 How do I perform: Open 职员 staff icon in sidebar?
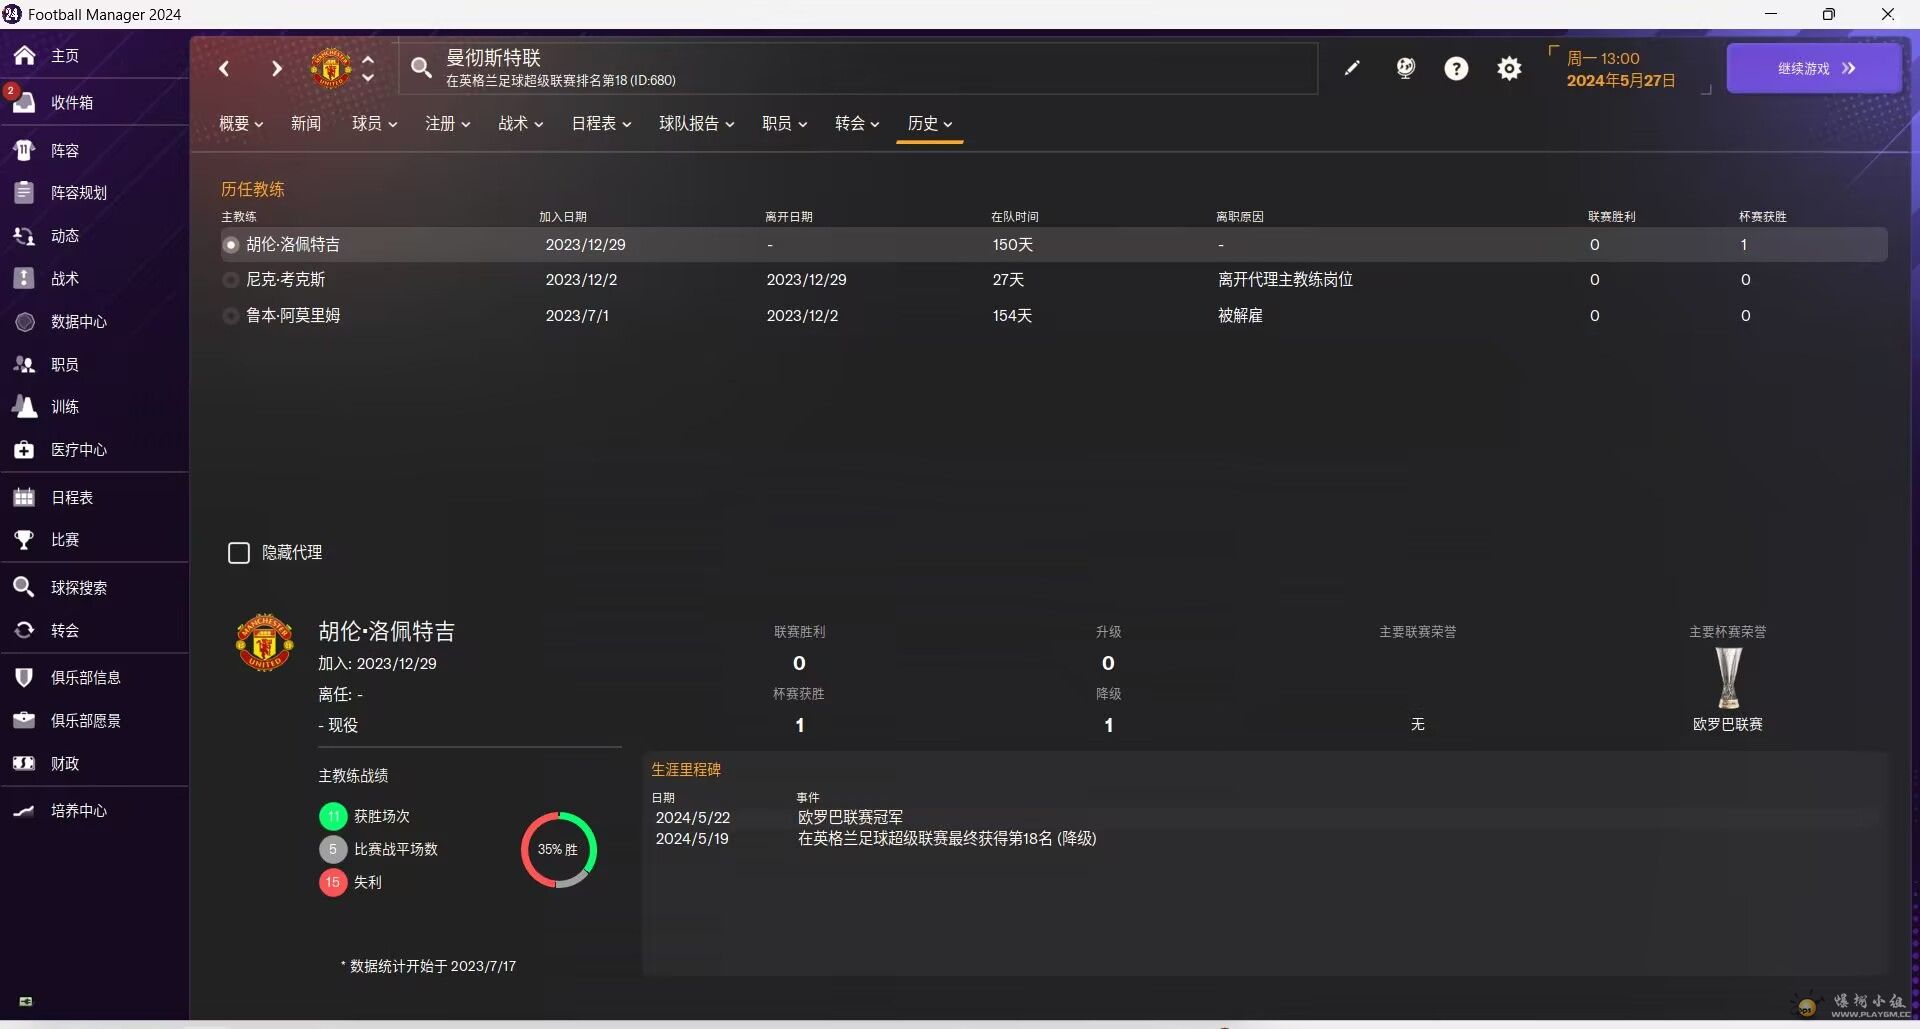(24, 364)
